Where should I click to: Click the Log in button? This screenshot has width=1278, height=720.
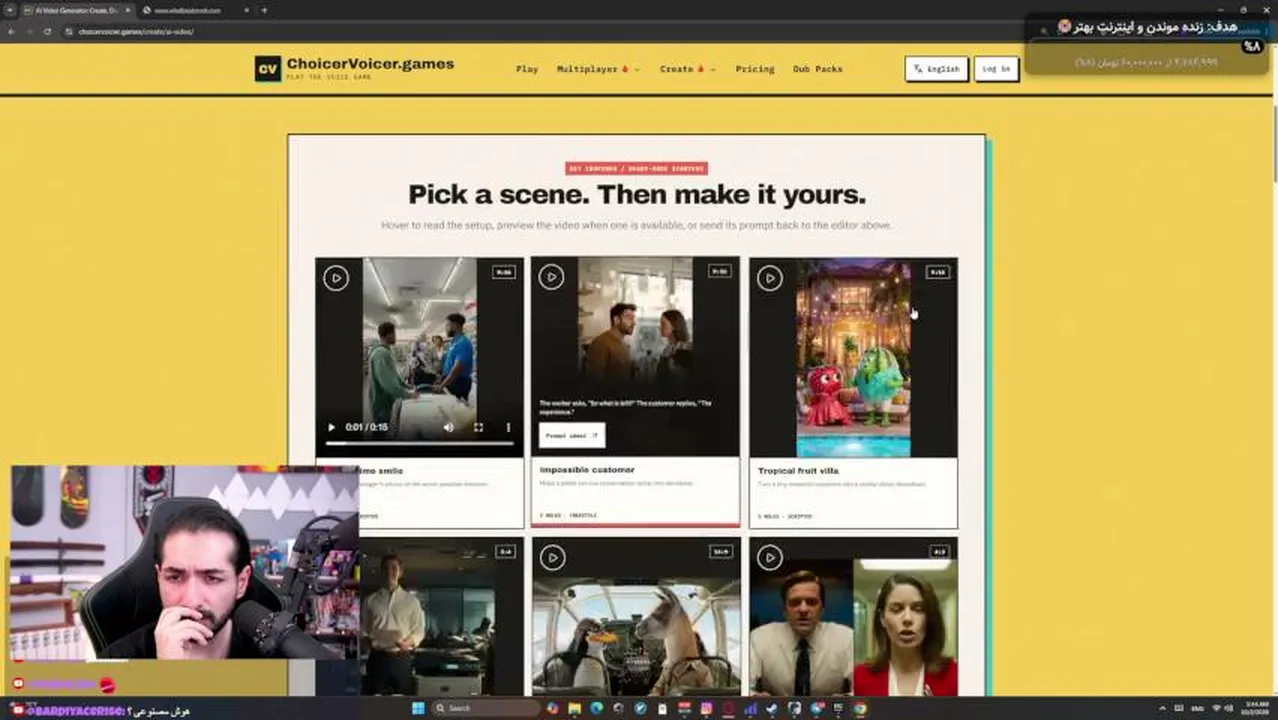tap(996, 69)
